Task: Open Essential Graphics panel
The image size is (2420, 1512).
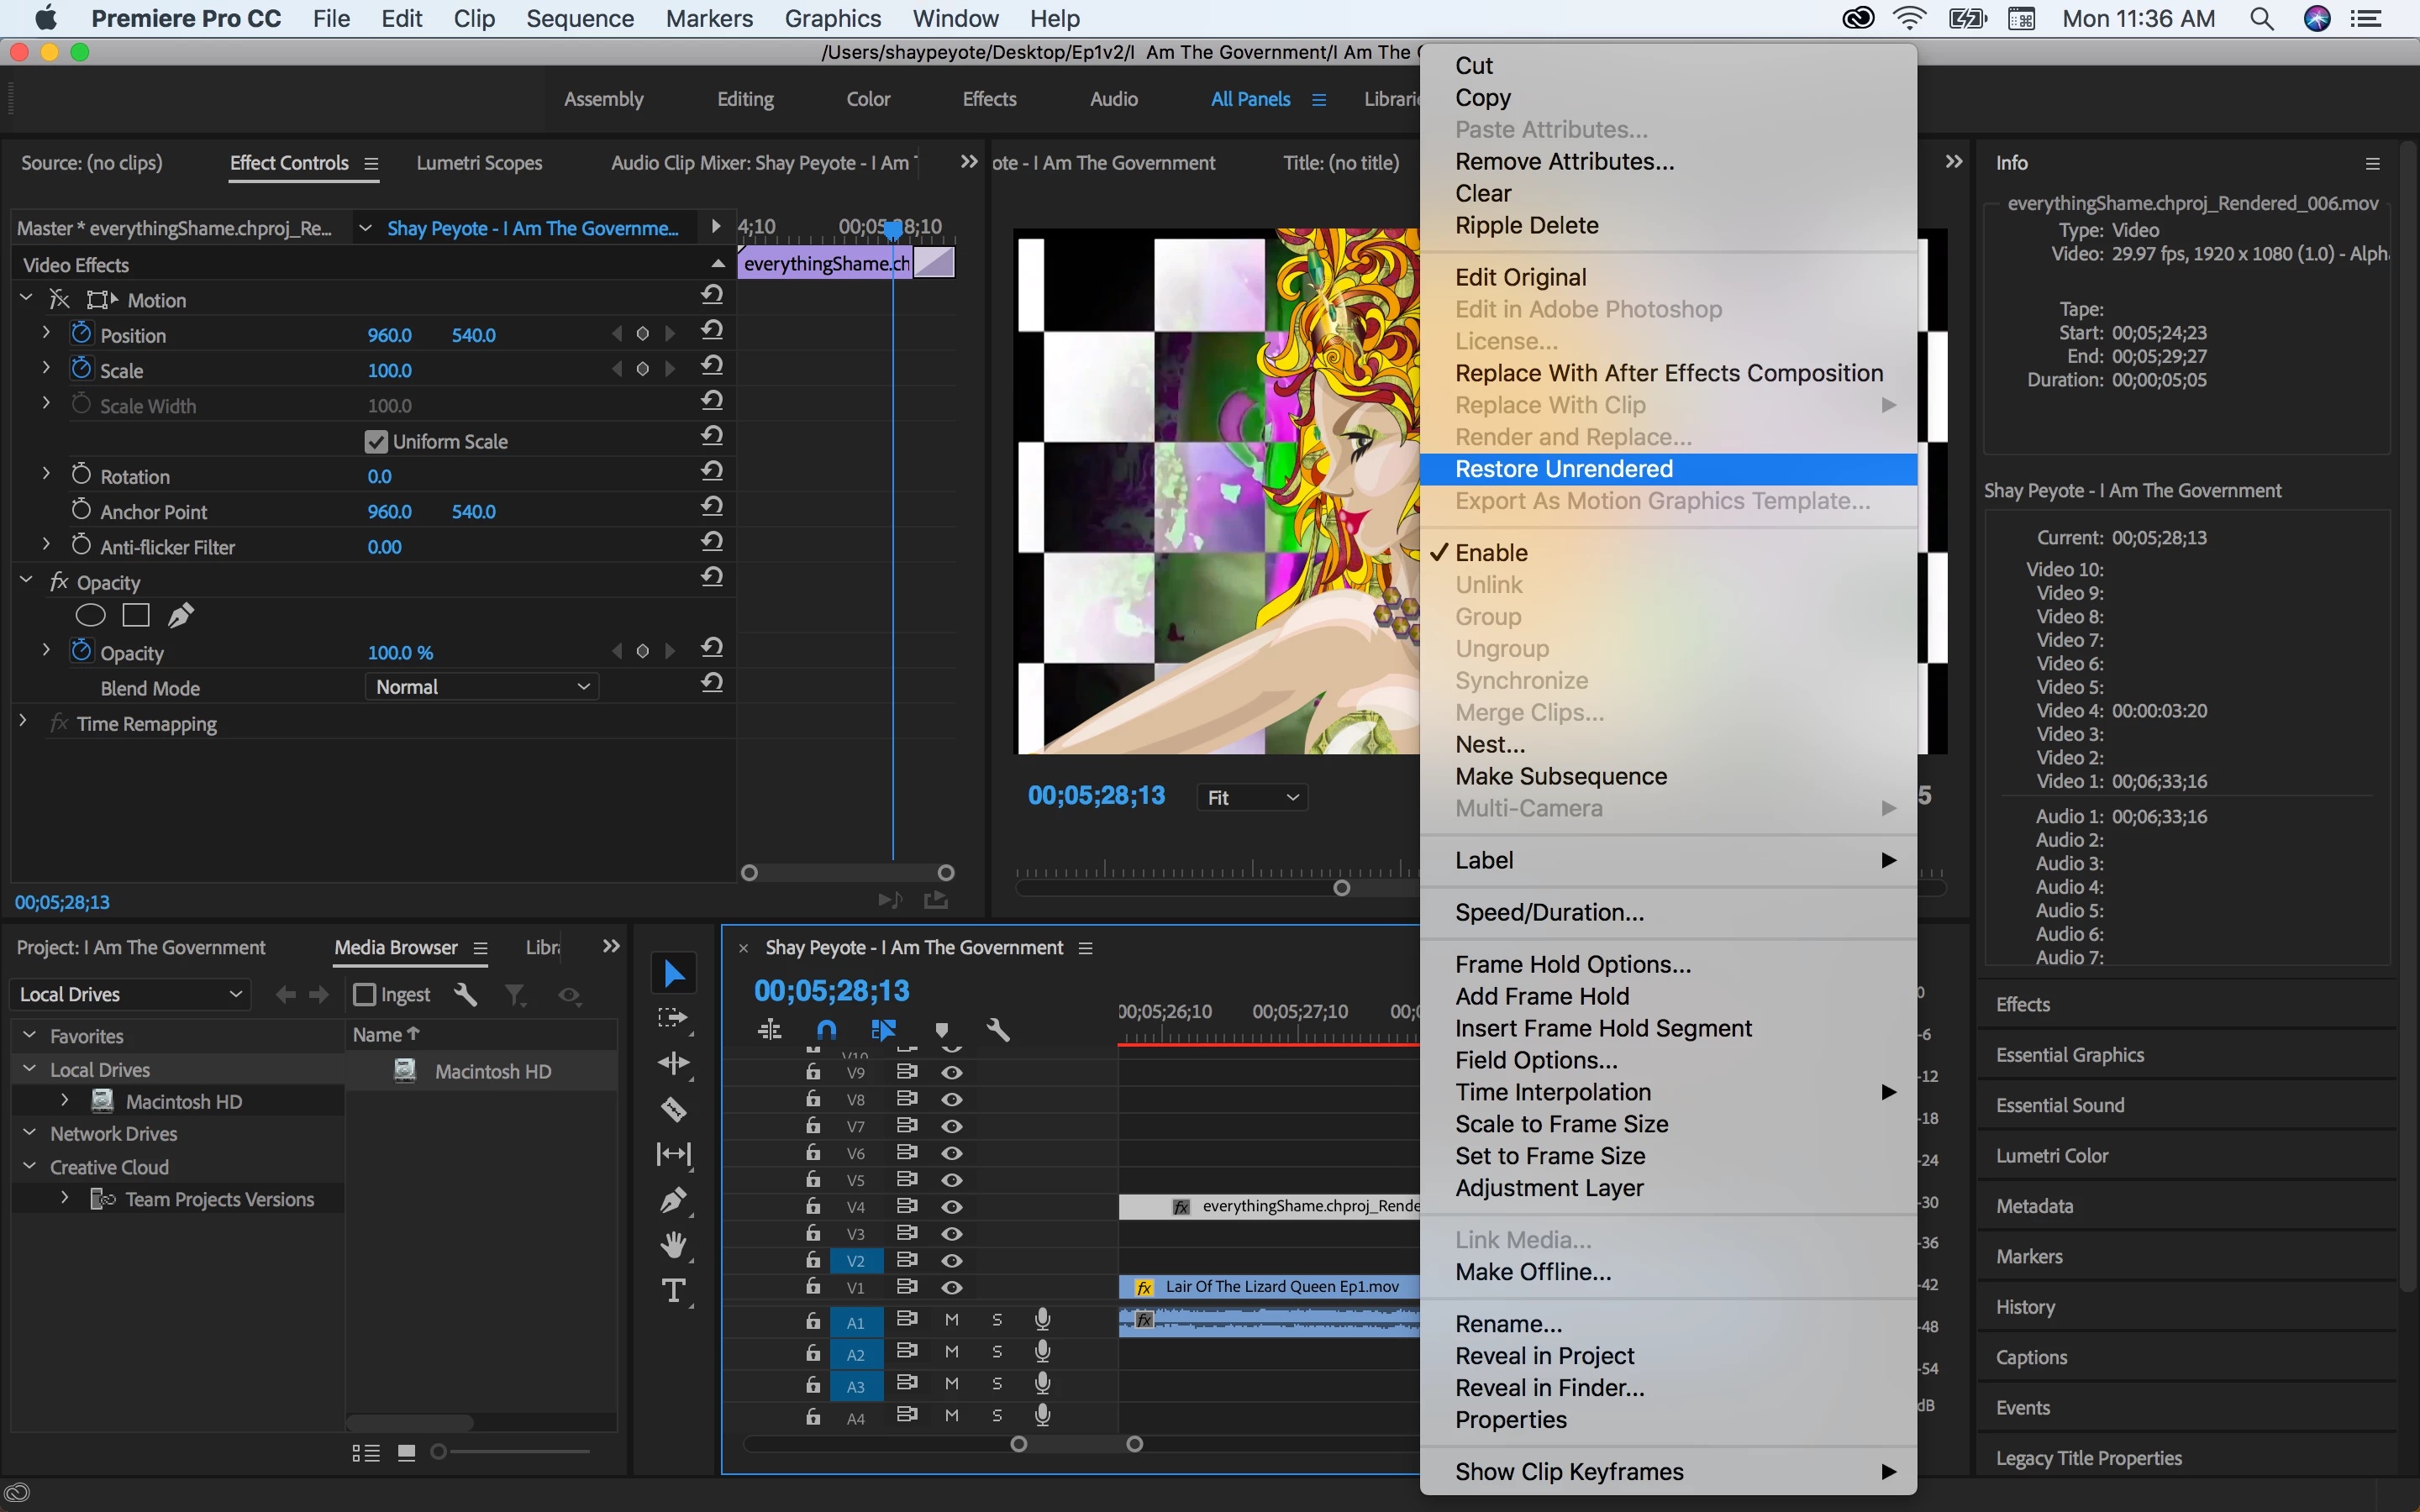Action: click(2070, 1055)
